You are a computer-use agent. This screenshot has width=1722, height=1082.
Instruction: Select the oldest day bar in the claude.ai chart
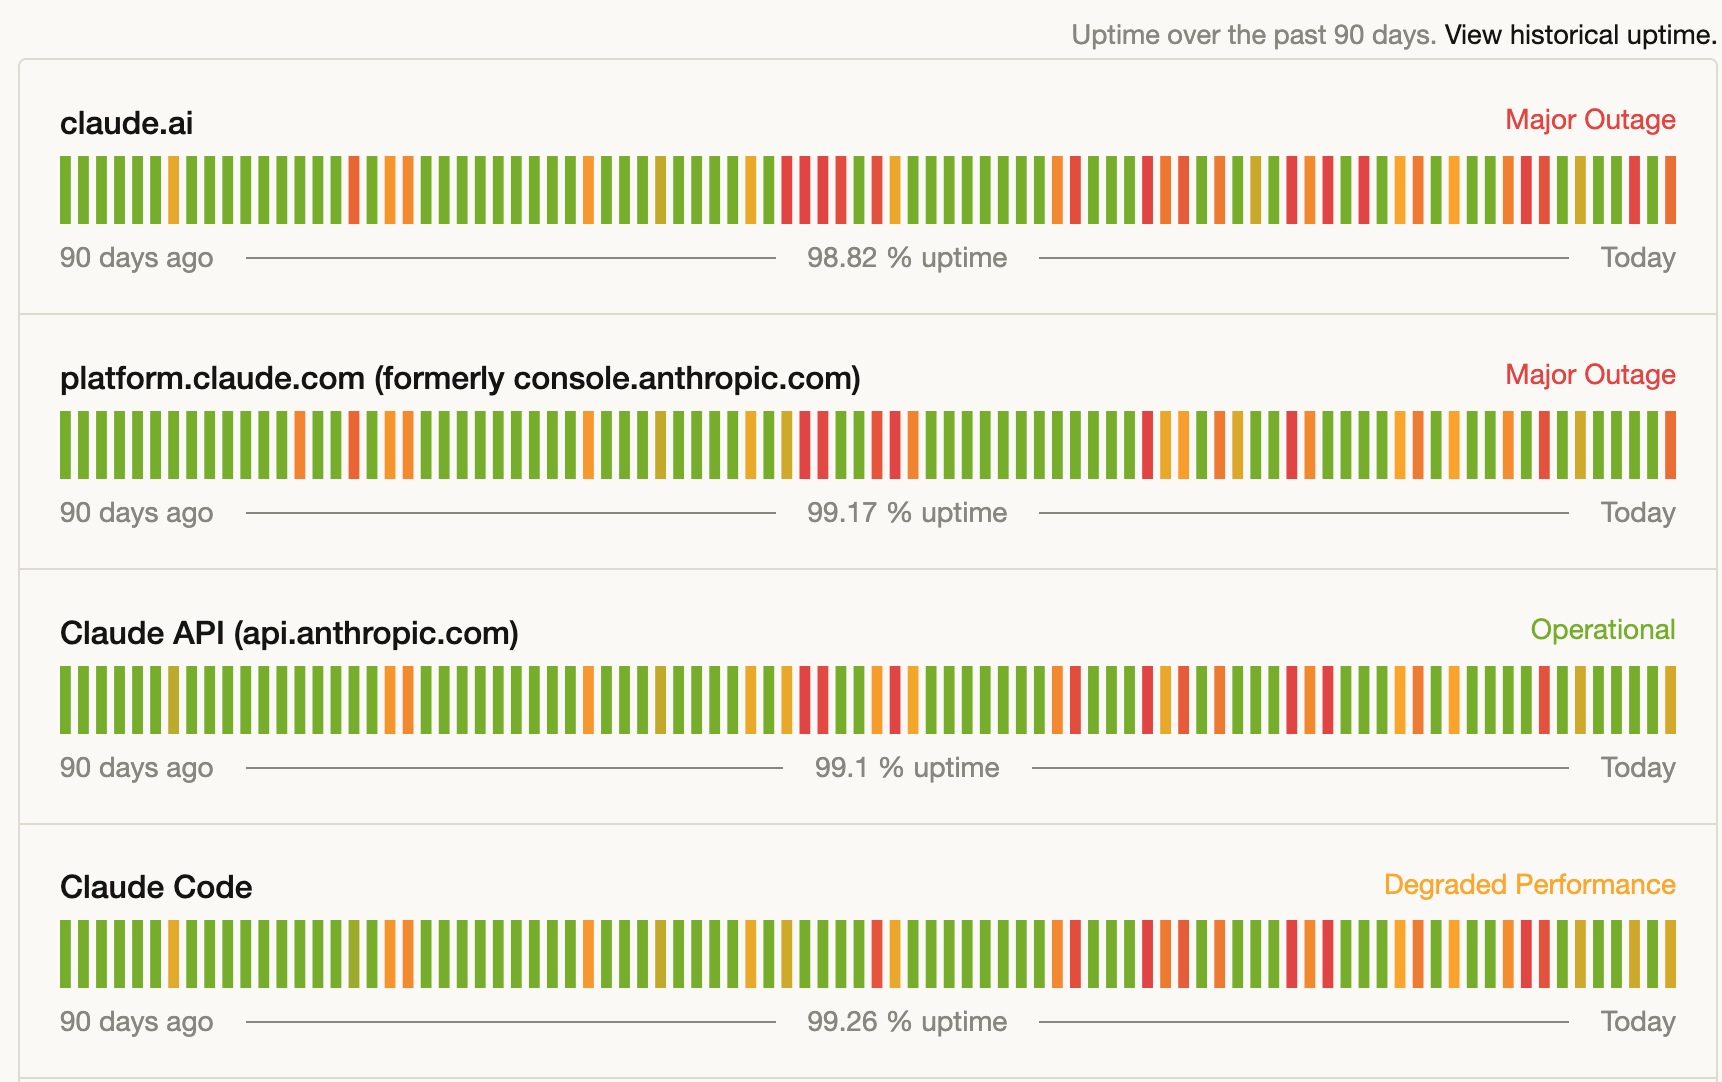point(65,190)
